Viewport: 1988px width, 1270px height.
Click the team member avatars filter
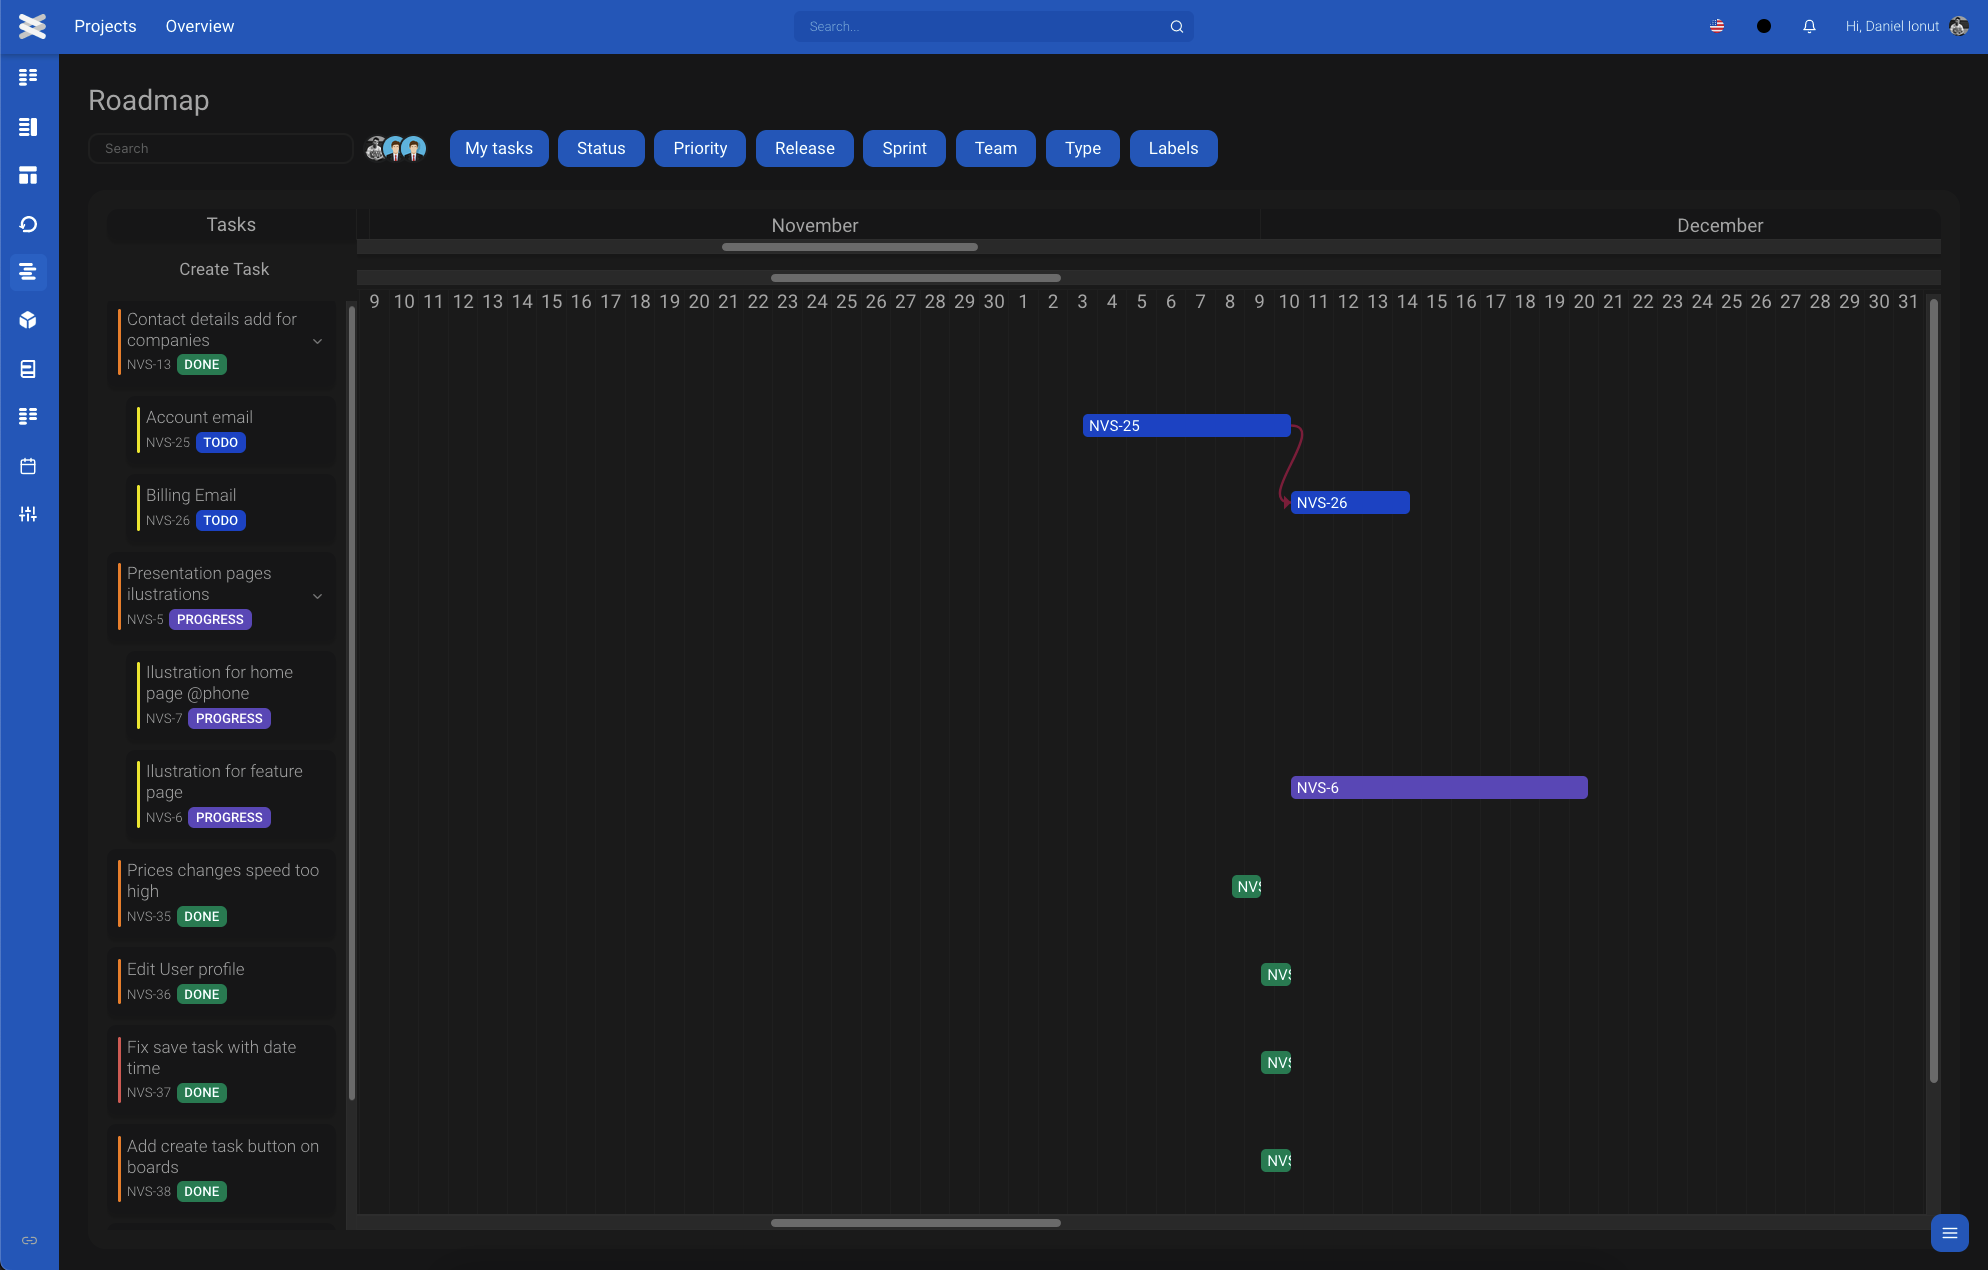pos(396,149)
